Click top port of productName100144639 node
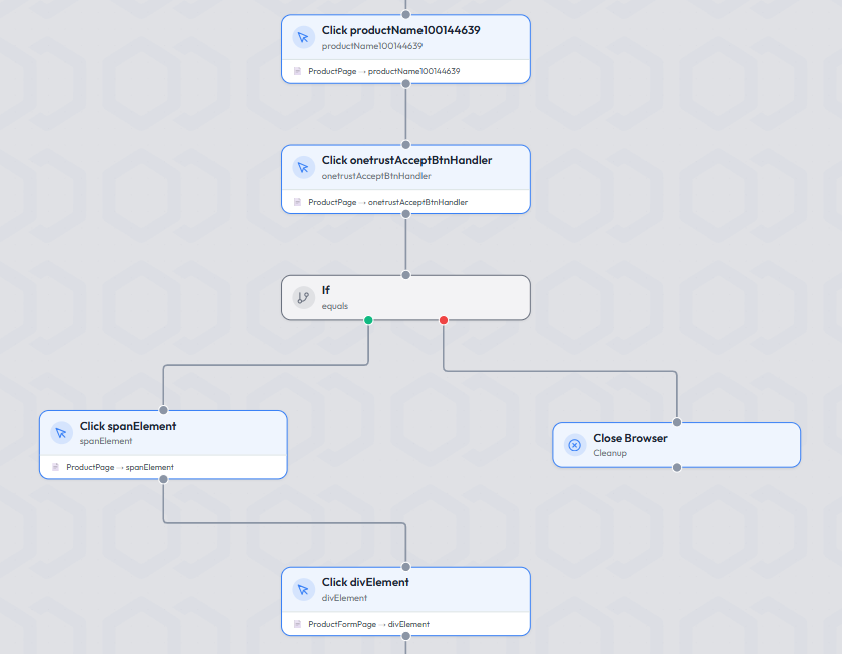 pyautogui.click(x=405, y=14)
